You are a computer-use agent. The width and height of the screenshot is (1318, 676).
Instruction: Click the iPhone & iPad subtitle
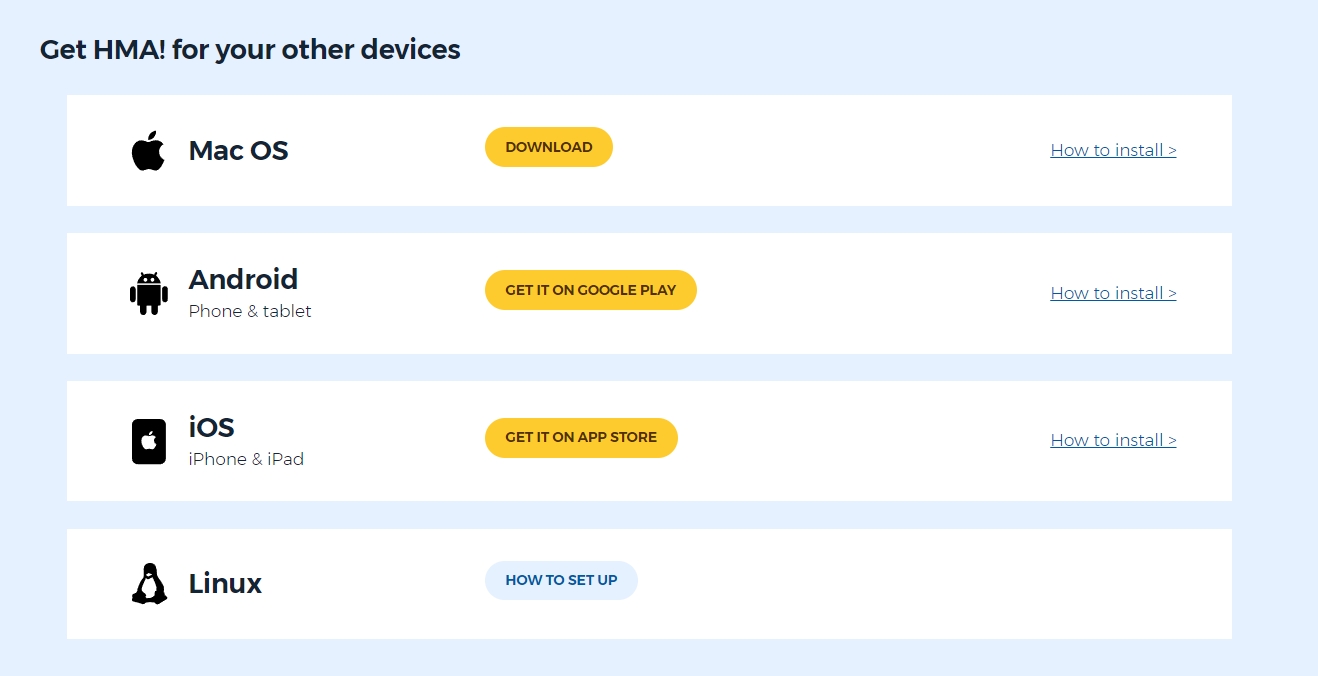click(x=246, y=459)
